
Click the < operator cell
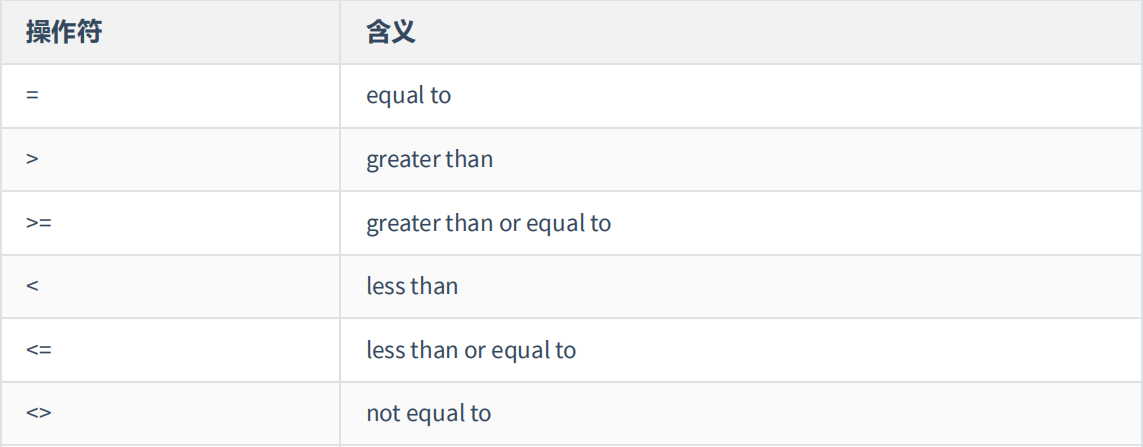(x=33, y=287)
